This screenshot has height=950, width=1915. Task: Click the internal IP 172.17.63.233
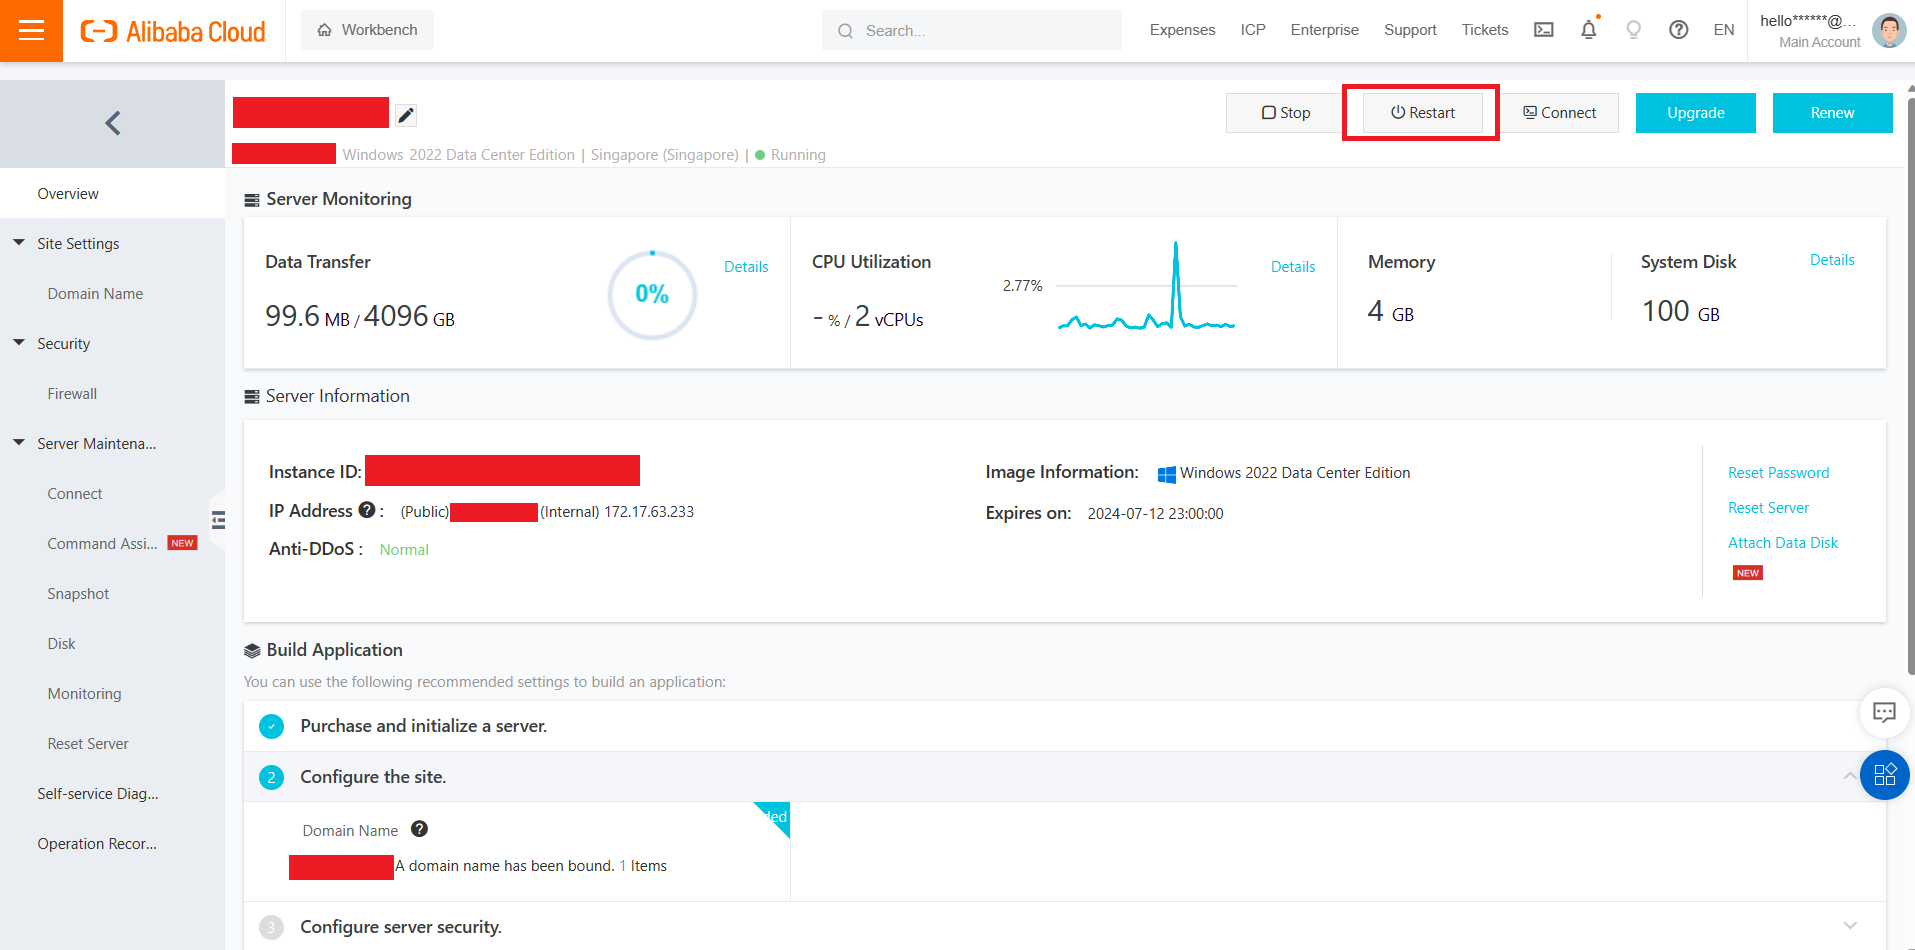pyautogui.click(x=649, y=511)
